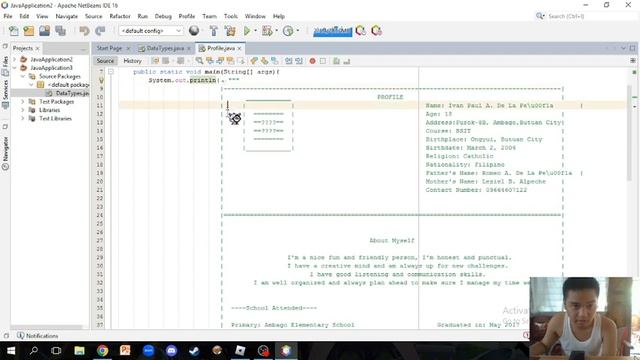Open the Refactor menu
This screenshot has width=640, height=360.
click(120, 16)
